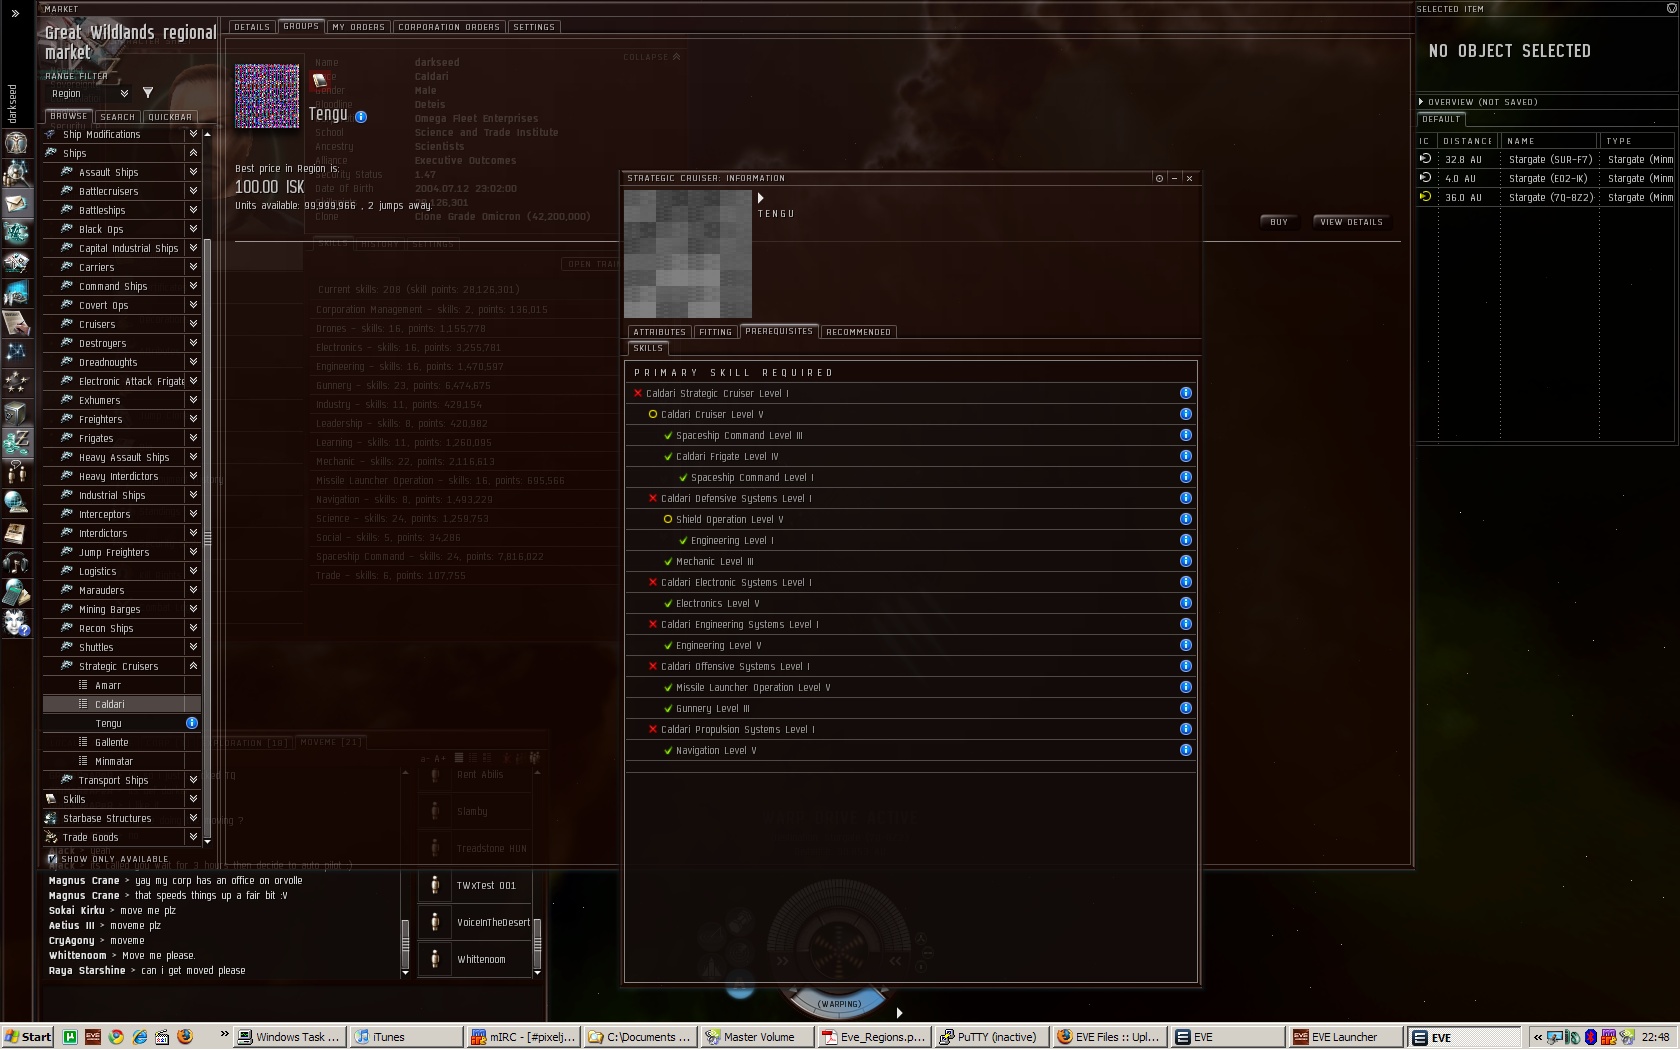This screenshot has height=1050, width=1680.
Task: Expand the Trade Goods market category
Action: (193, 837)
